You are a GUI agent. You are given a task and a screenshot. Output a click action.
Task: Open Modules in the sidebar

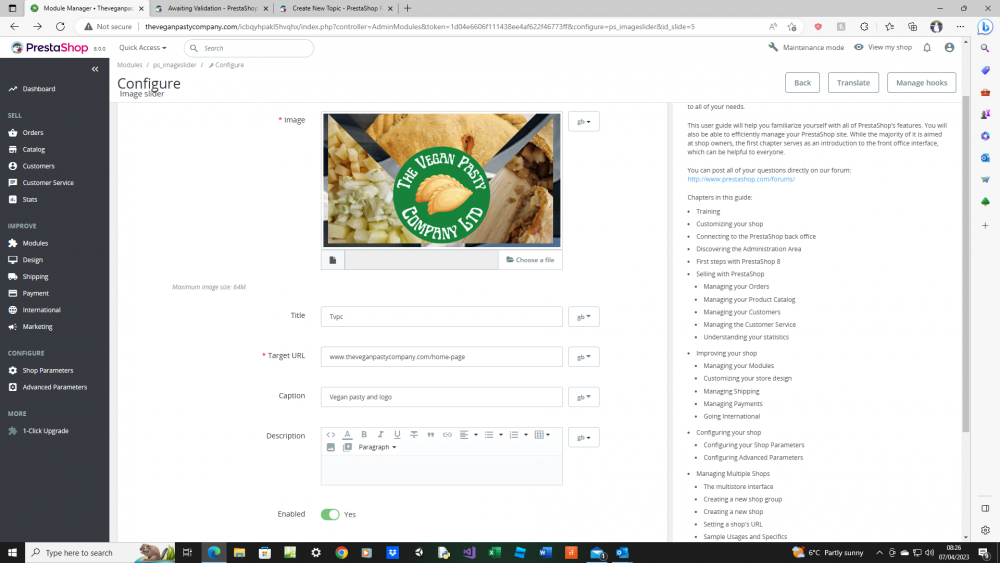click(x=35, y=243)
